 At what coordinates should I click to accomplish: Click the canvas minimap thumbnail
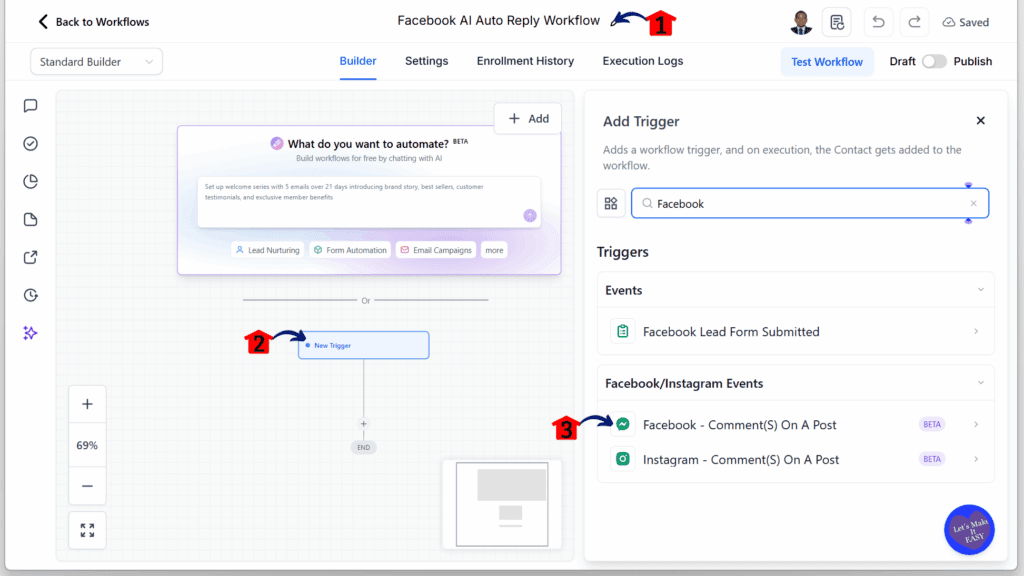pyautogui.click(x=502, y=504)
